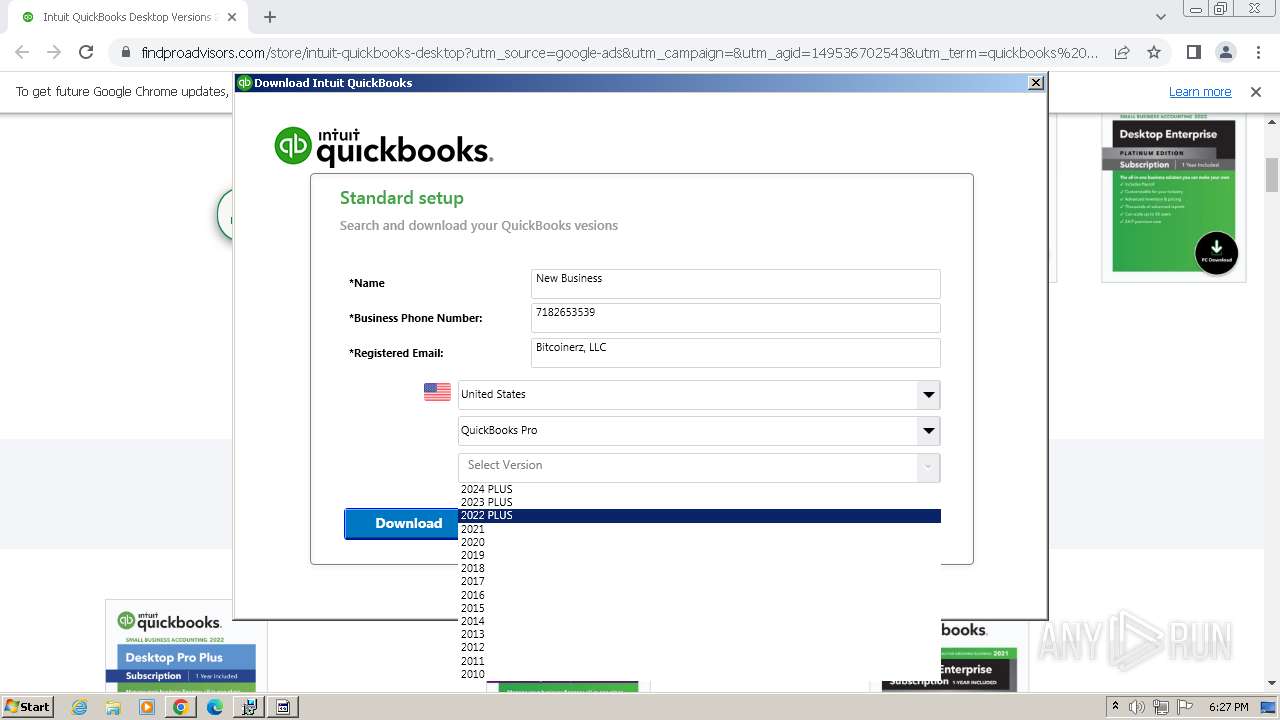Select 2016 in the version list

(699, 595)
